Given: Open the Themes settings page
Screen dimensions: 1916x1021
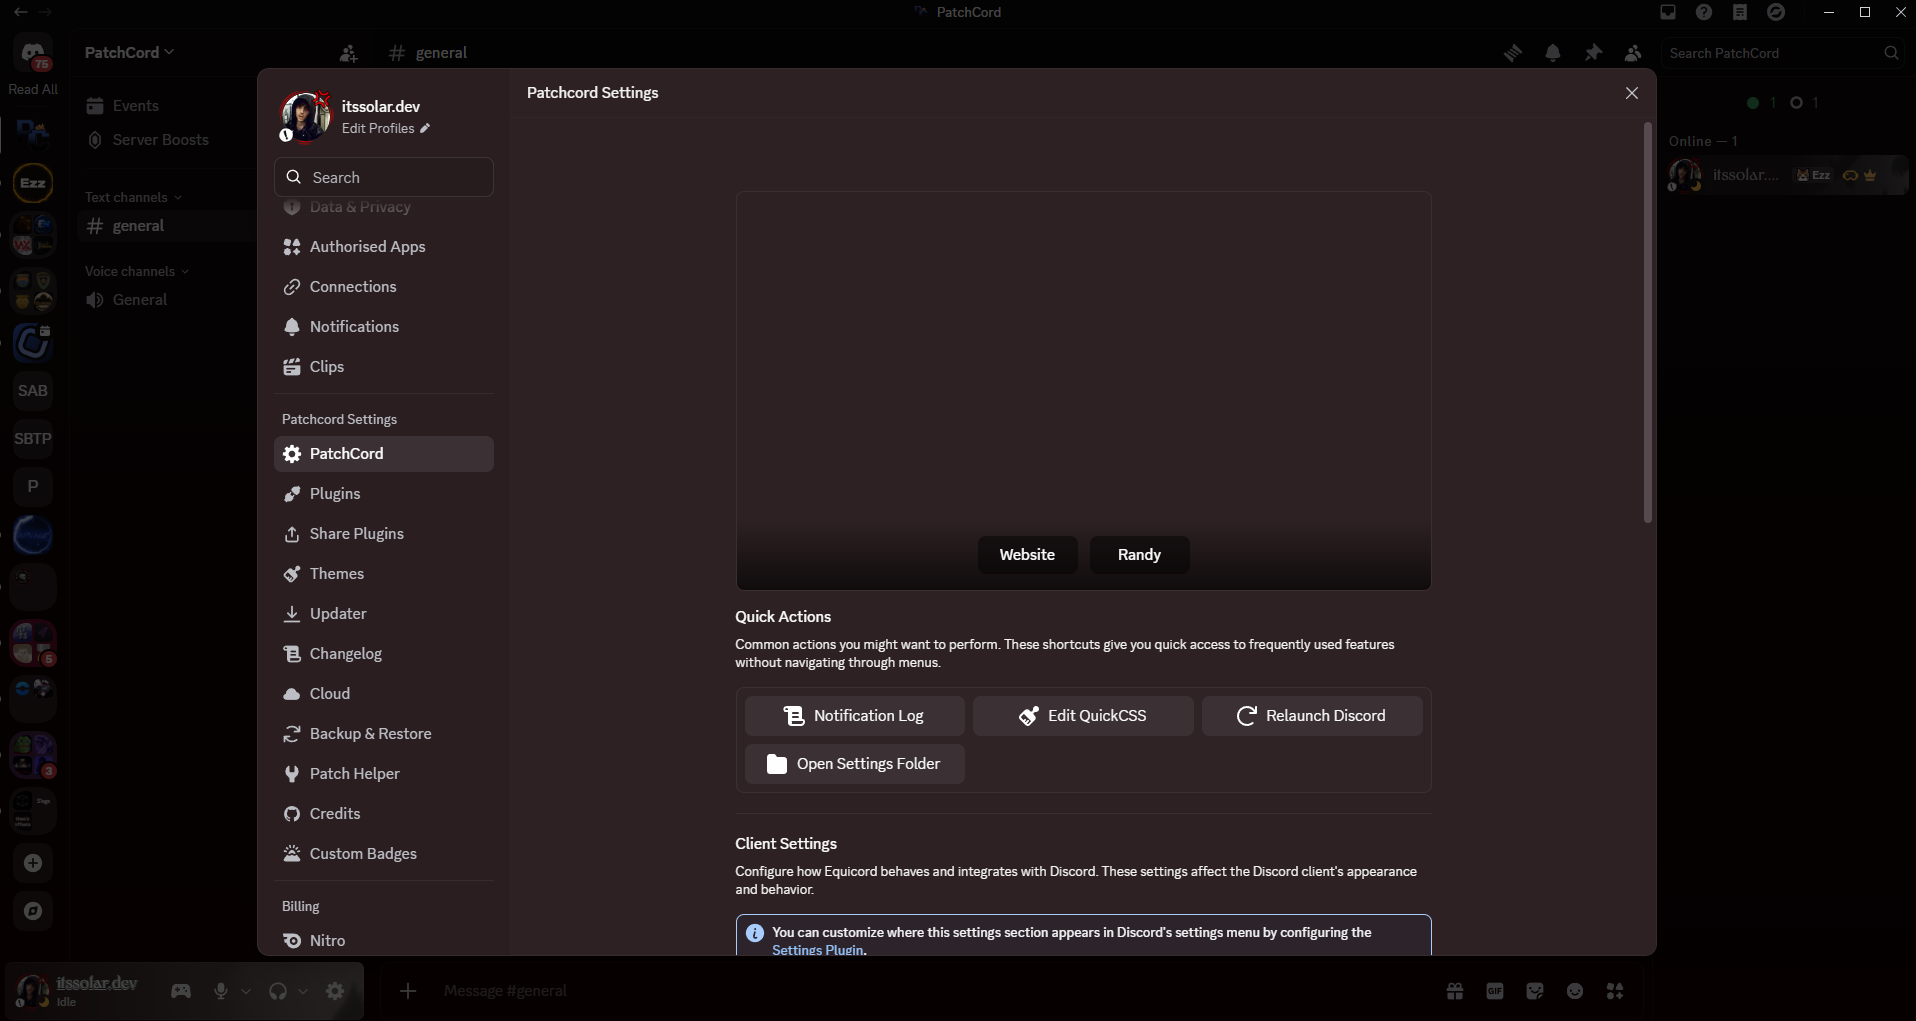Looking at the screenshot, I should coord(384,574).
